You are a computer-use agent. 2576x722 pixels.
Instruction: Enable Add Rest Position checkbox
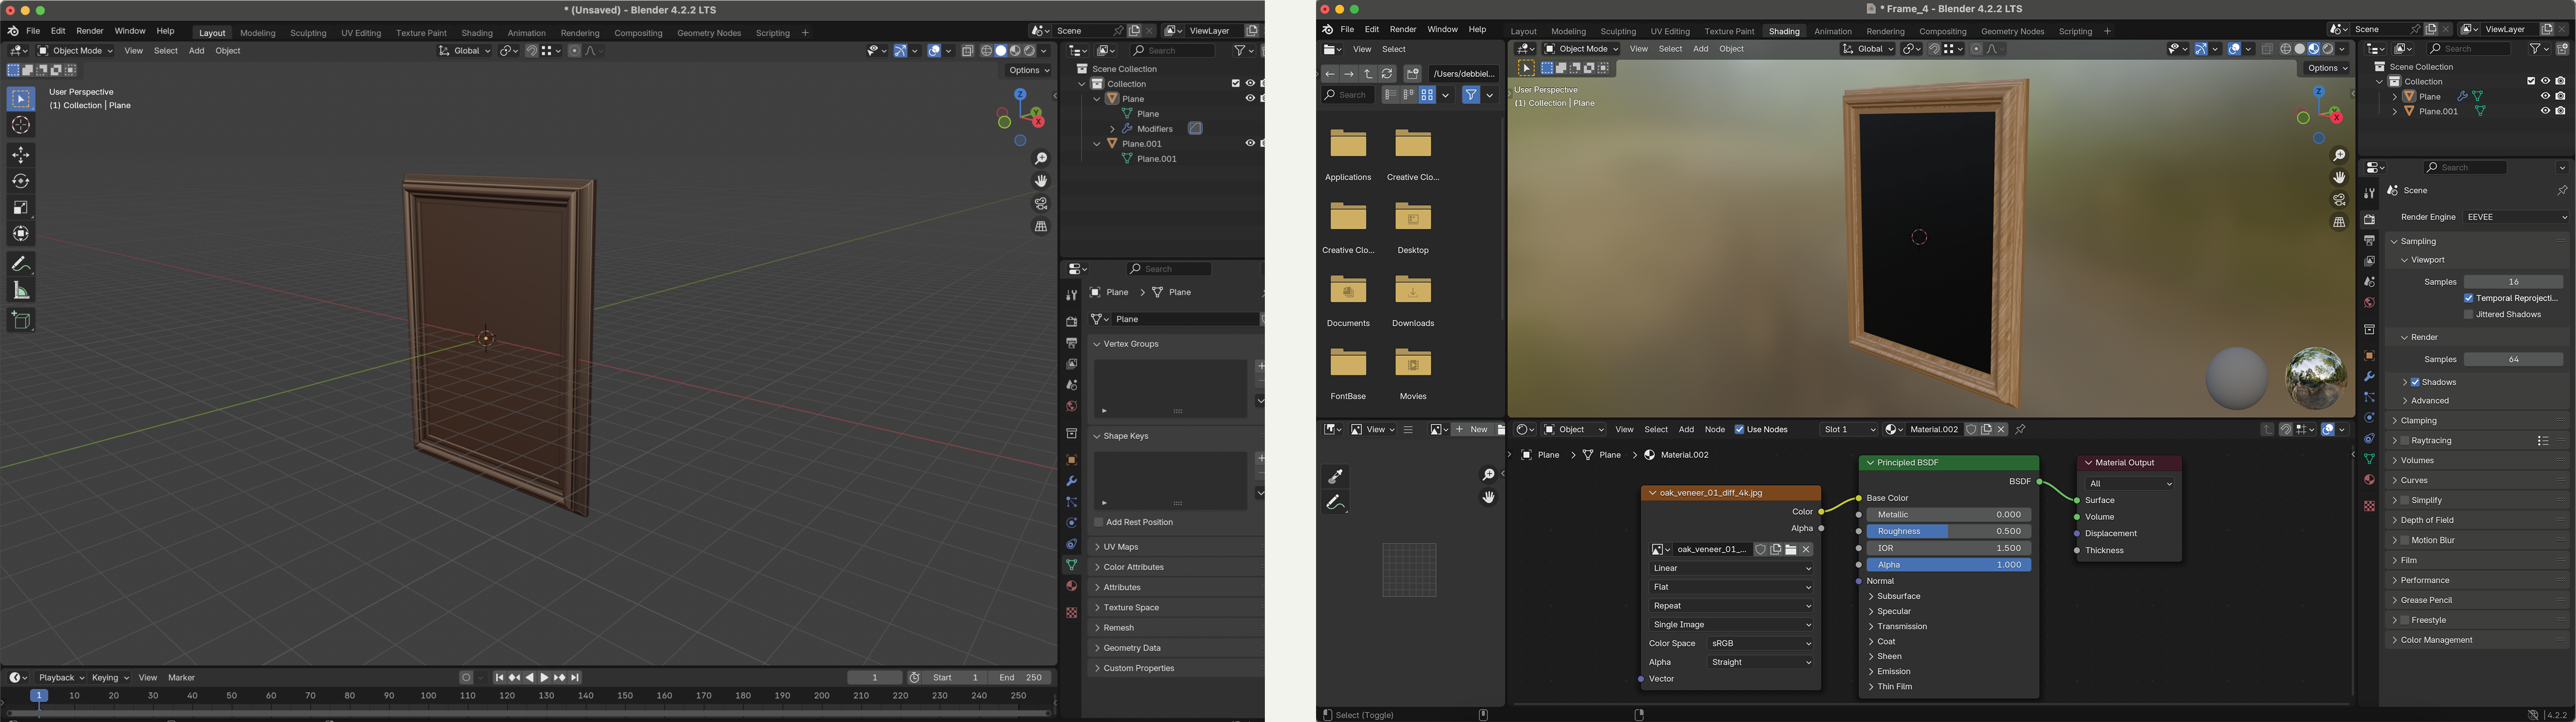[1098, 522]
